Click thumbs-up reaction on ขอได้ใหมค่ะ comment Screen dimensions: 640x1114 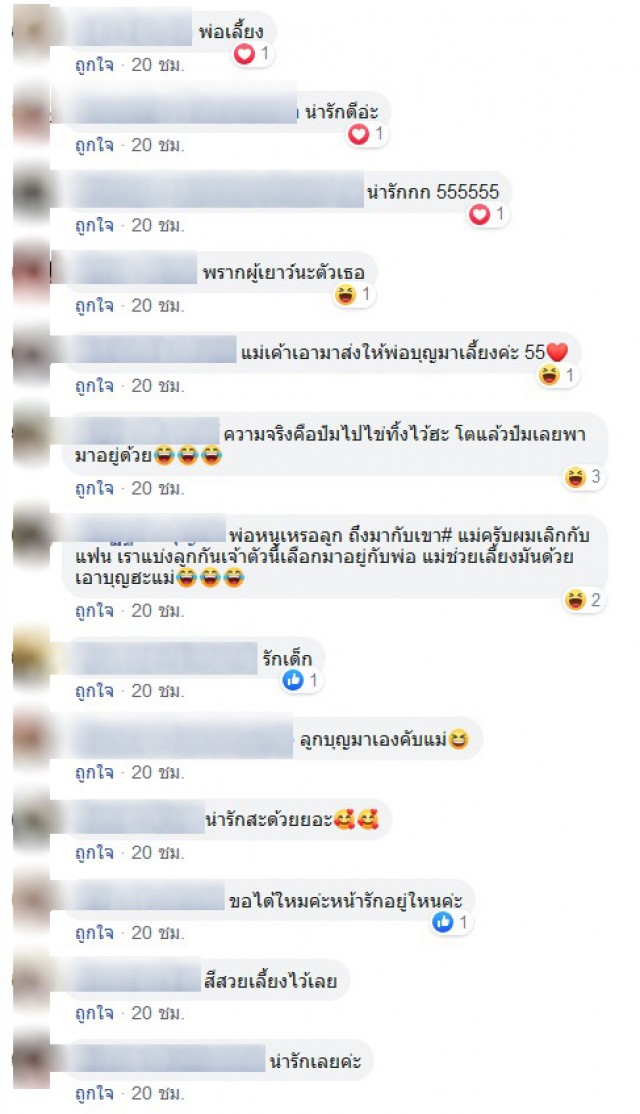[x=443, y=922]
